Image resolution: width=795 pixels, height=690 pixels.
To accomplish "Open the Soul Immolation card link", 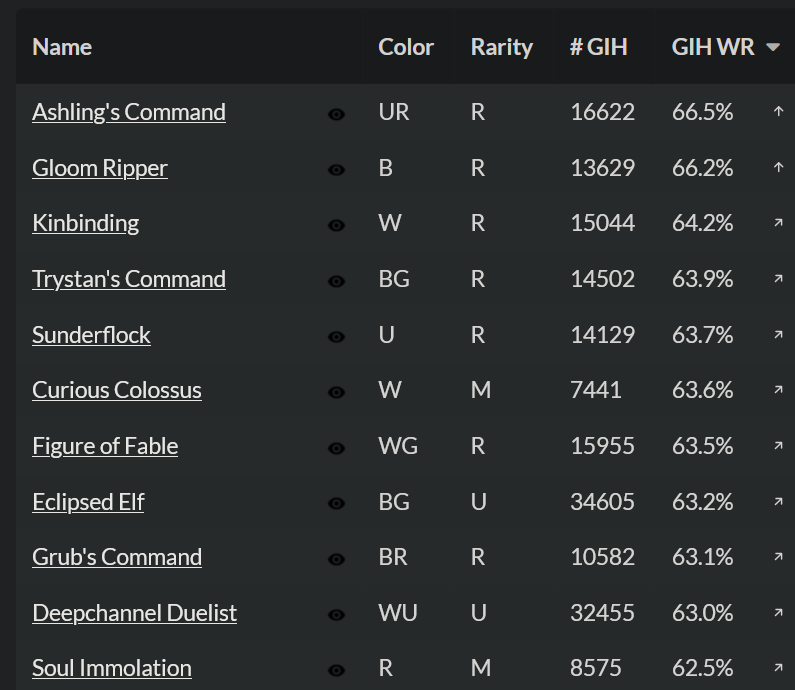I will coord(112,668).
